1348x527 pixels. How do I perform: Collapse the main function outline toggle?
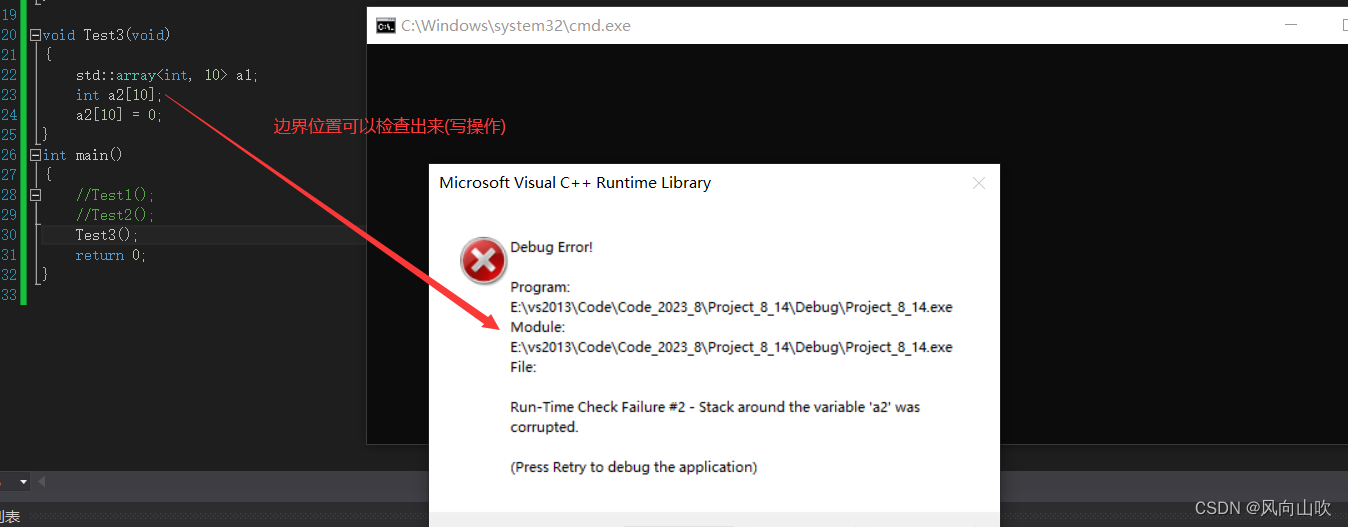pos(36,155)
